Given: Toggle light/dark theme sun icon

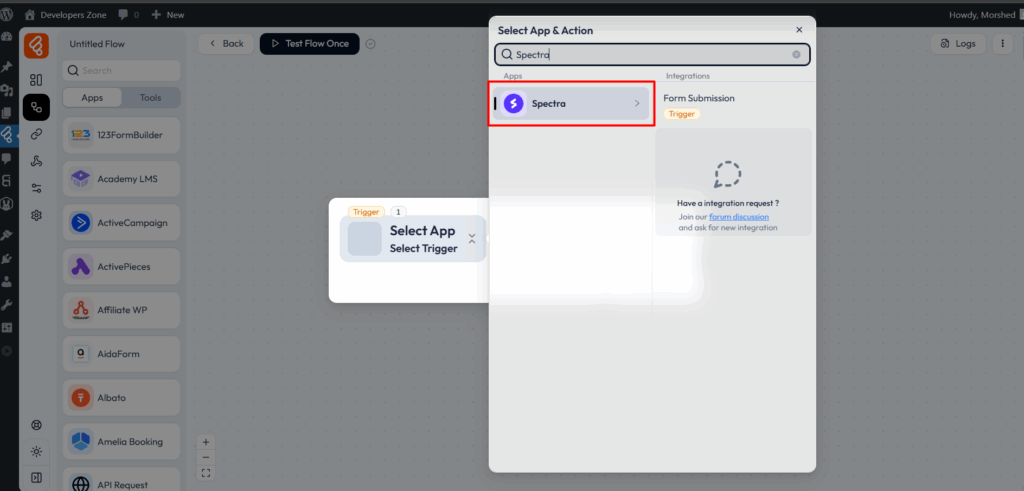Looking at the screenshot, I should pyautogui.click(x=36, y=451).
